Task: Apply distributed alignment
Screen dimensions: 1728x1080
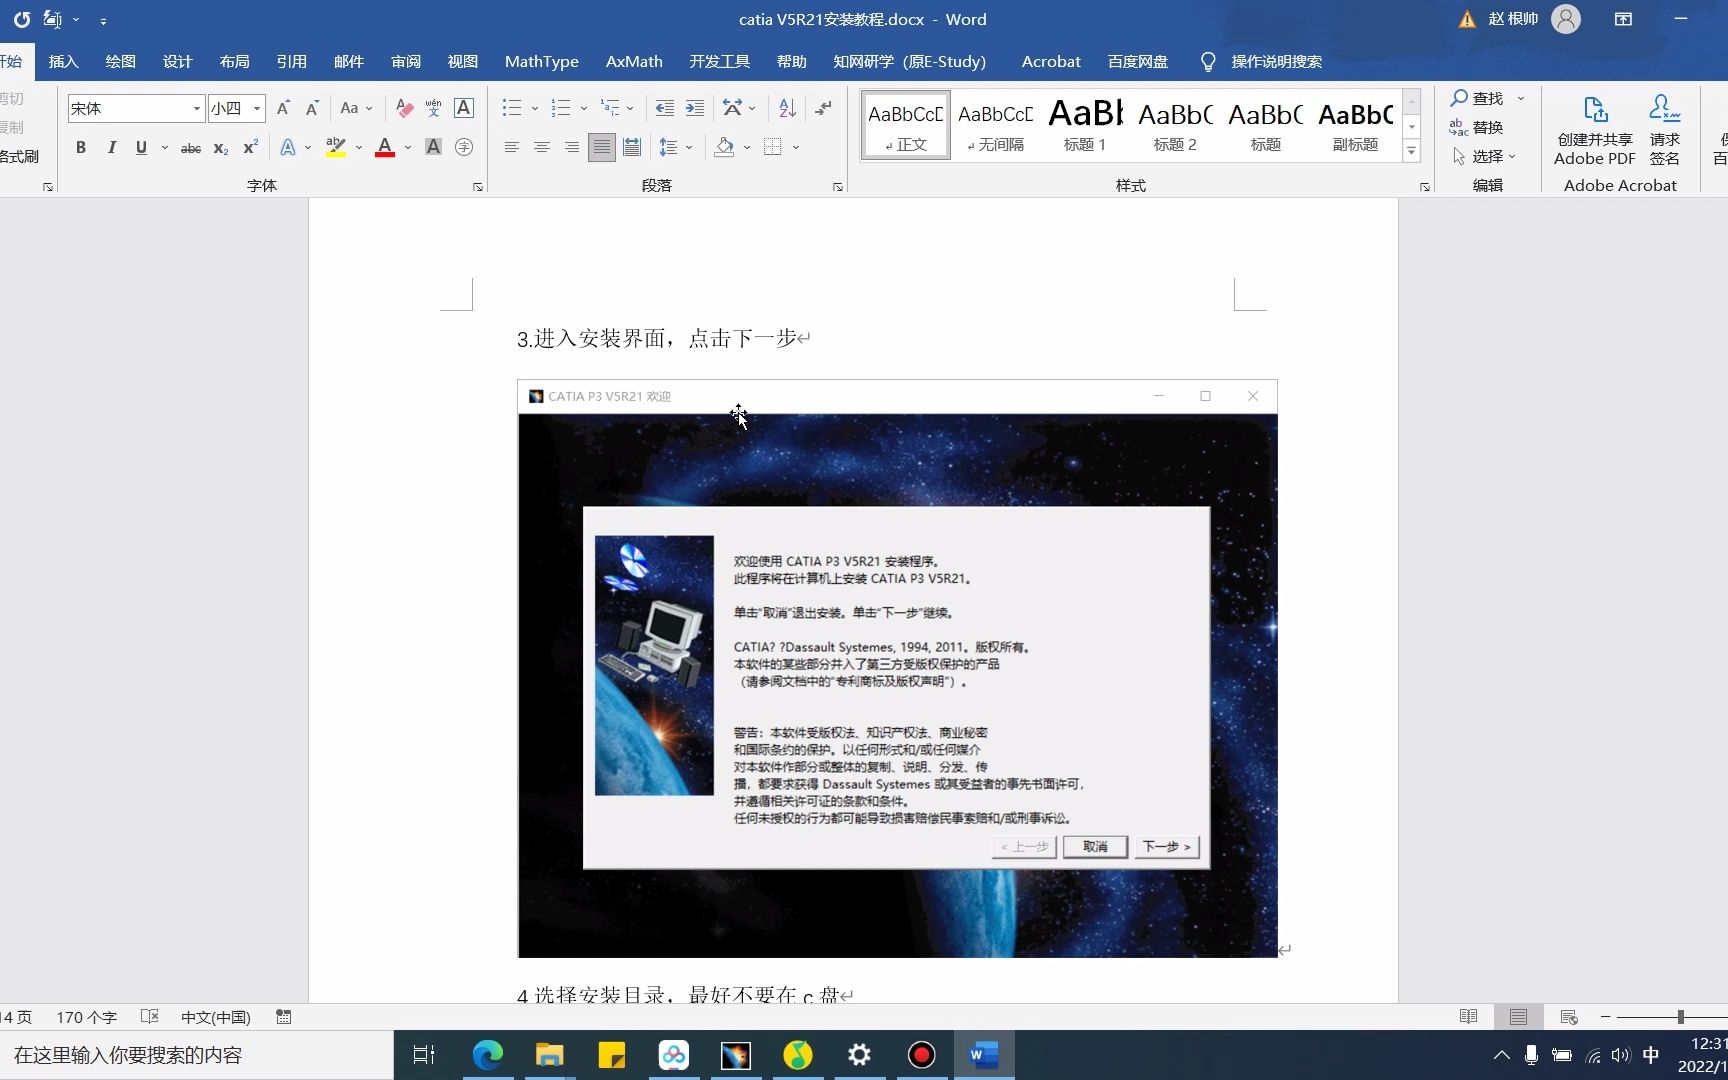Action: (632, 147)
